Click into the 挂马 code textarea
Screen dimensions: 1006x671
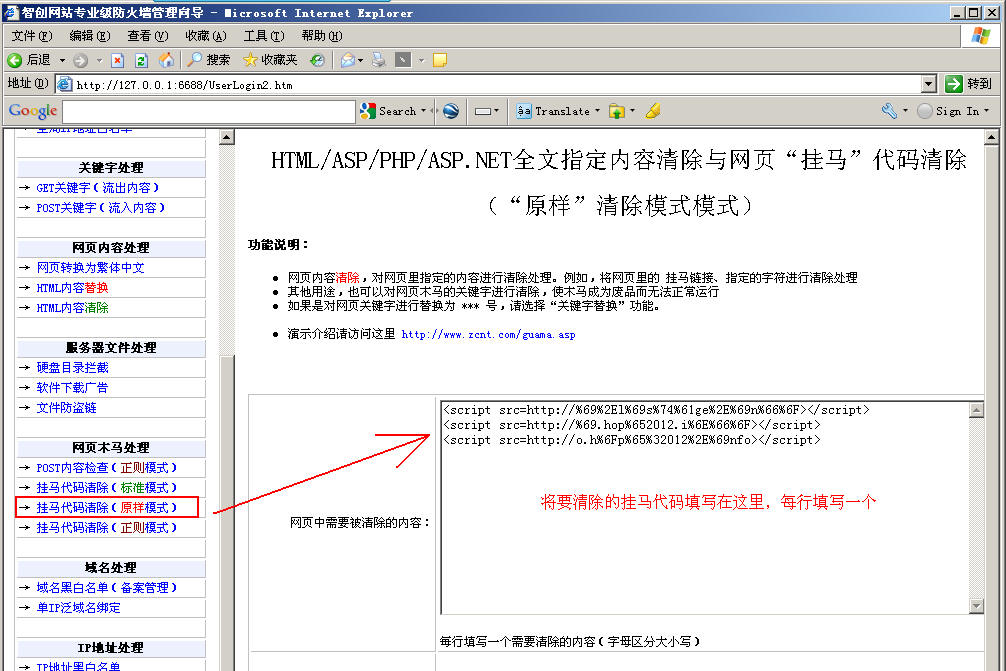(704, 507)
